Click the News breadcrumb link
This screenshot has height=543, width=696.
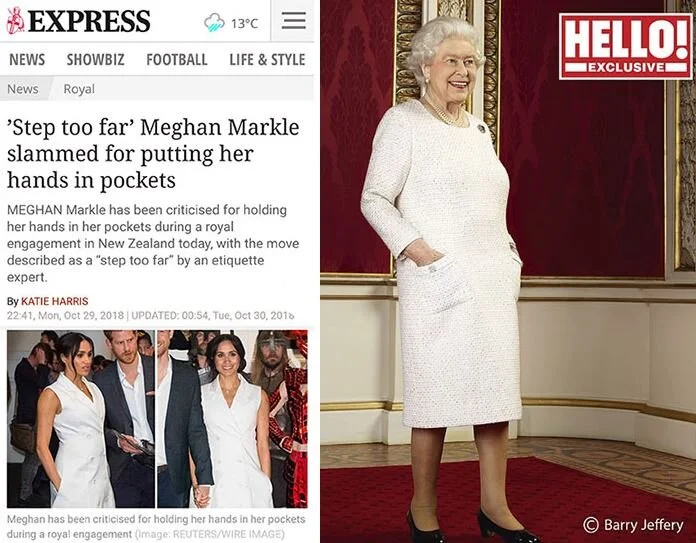23,89
